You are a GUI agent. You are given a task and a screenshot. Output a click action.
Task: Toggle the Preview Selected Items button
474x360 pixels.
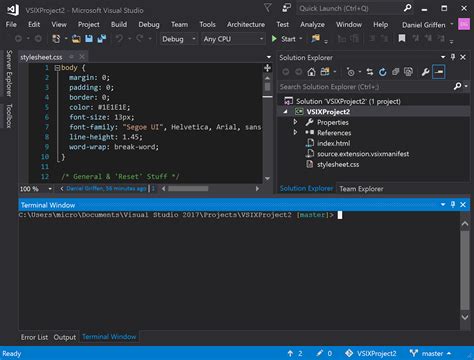point(439,72)
